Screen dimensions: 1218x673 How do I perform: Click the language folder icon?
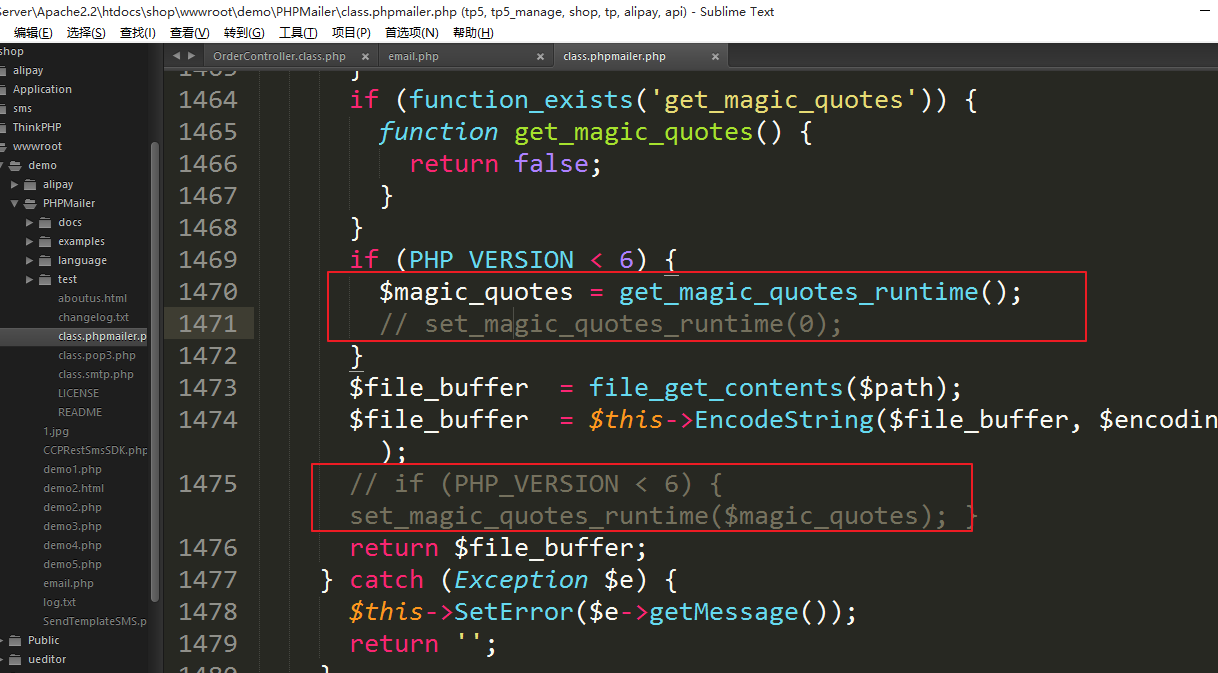point(45,260)
